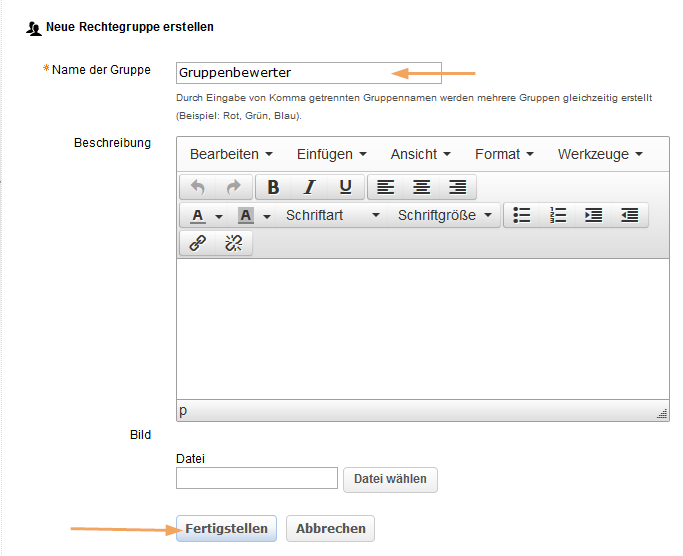Open the Schriftart font dropdown
Image resolution: width=683 pixels, height=556 pixels.
[332, 215]
